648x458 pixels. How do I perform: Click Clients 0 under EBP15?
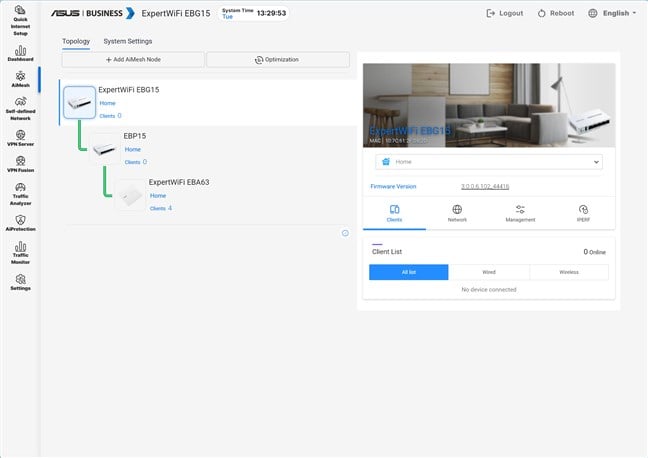136,162
